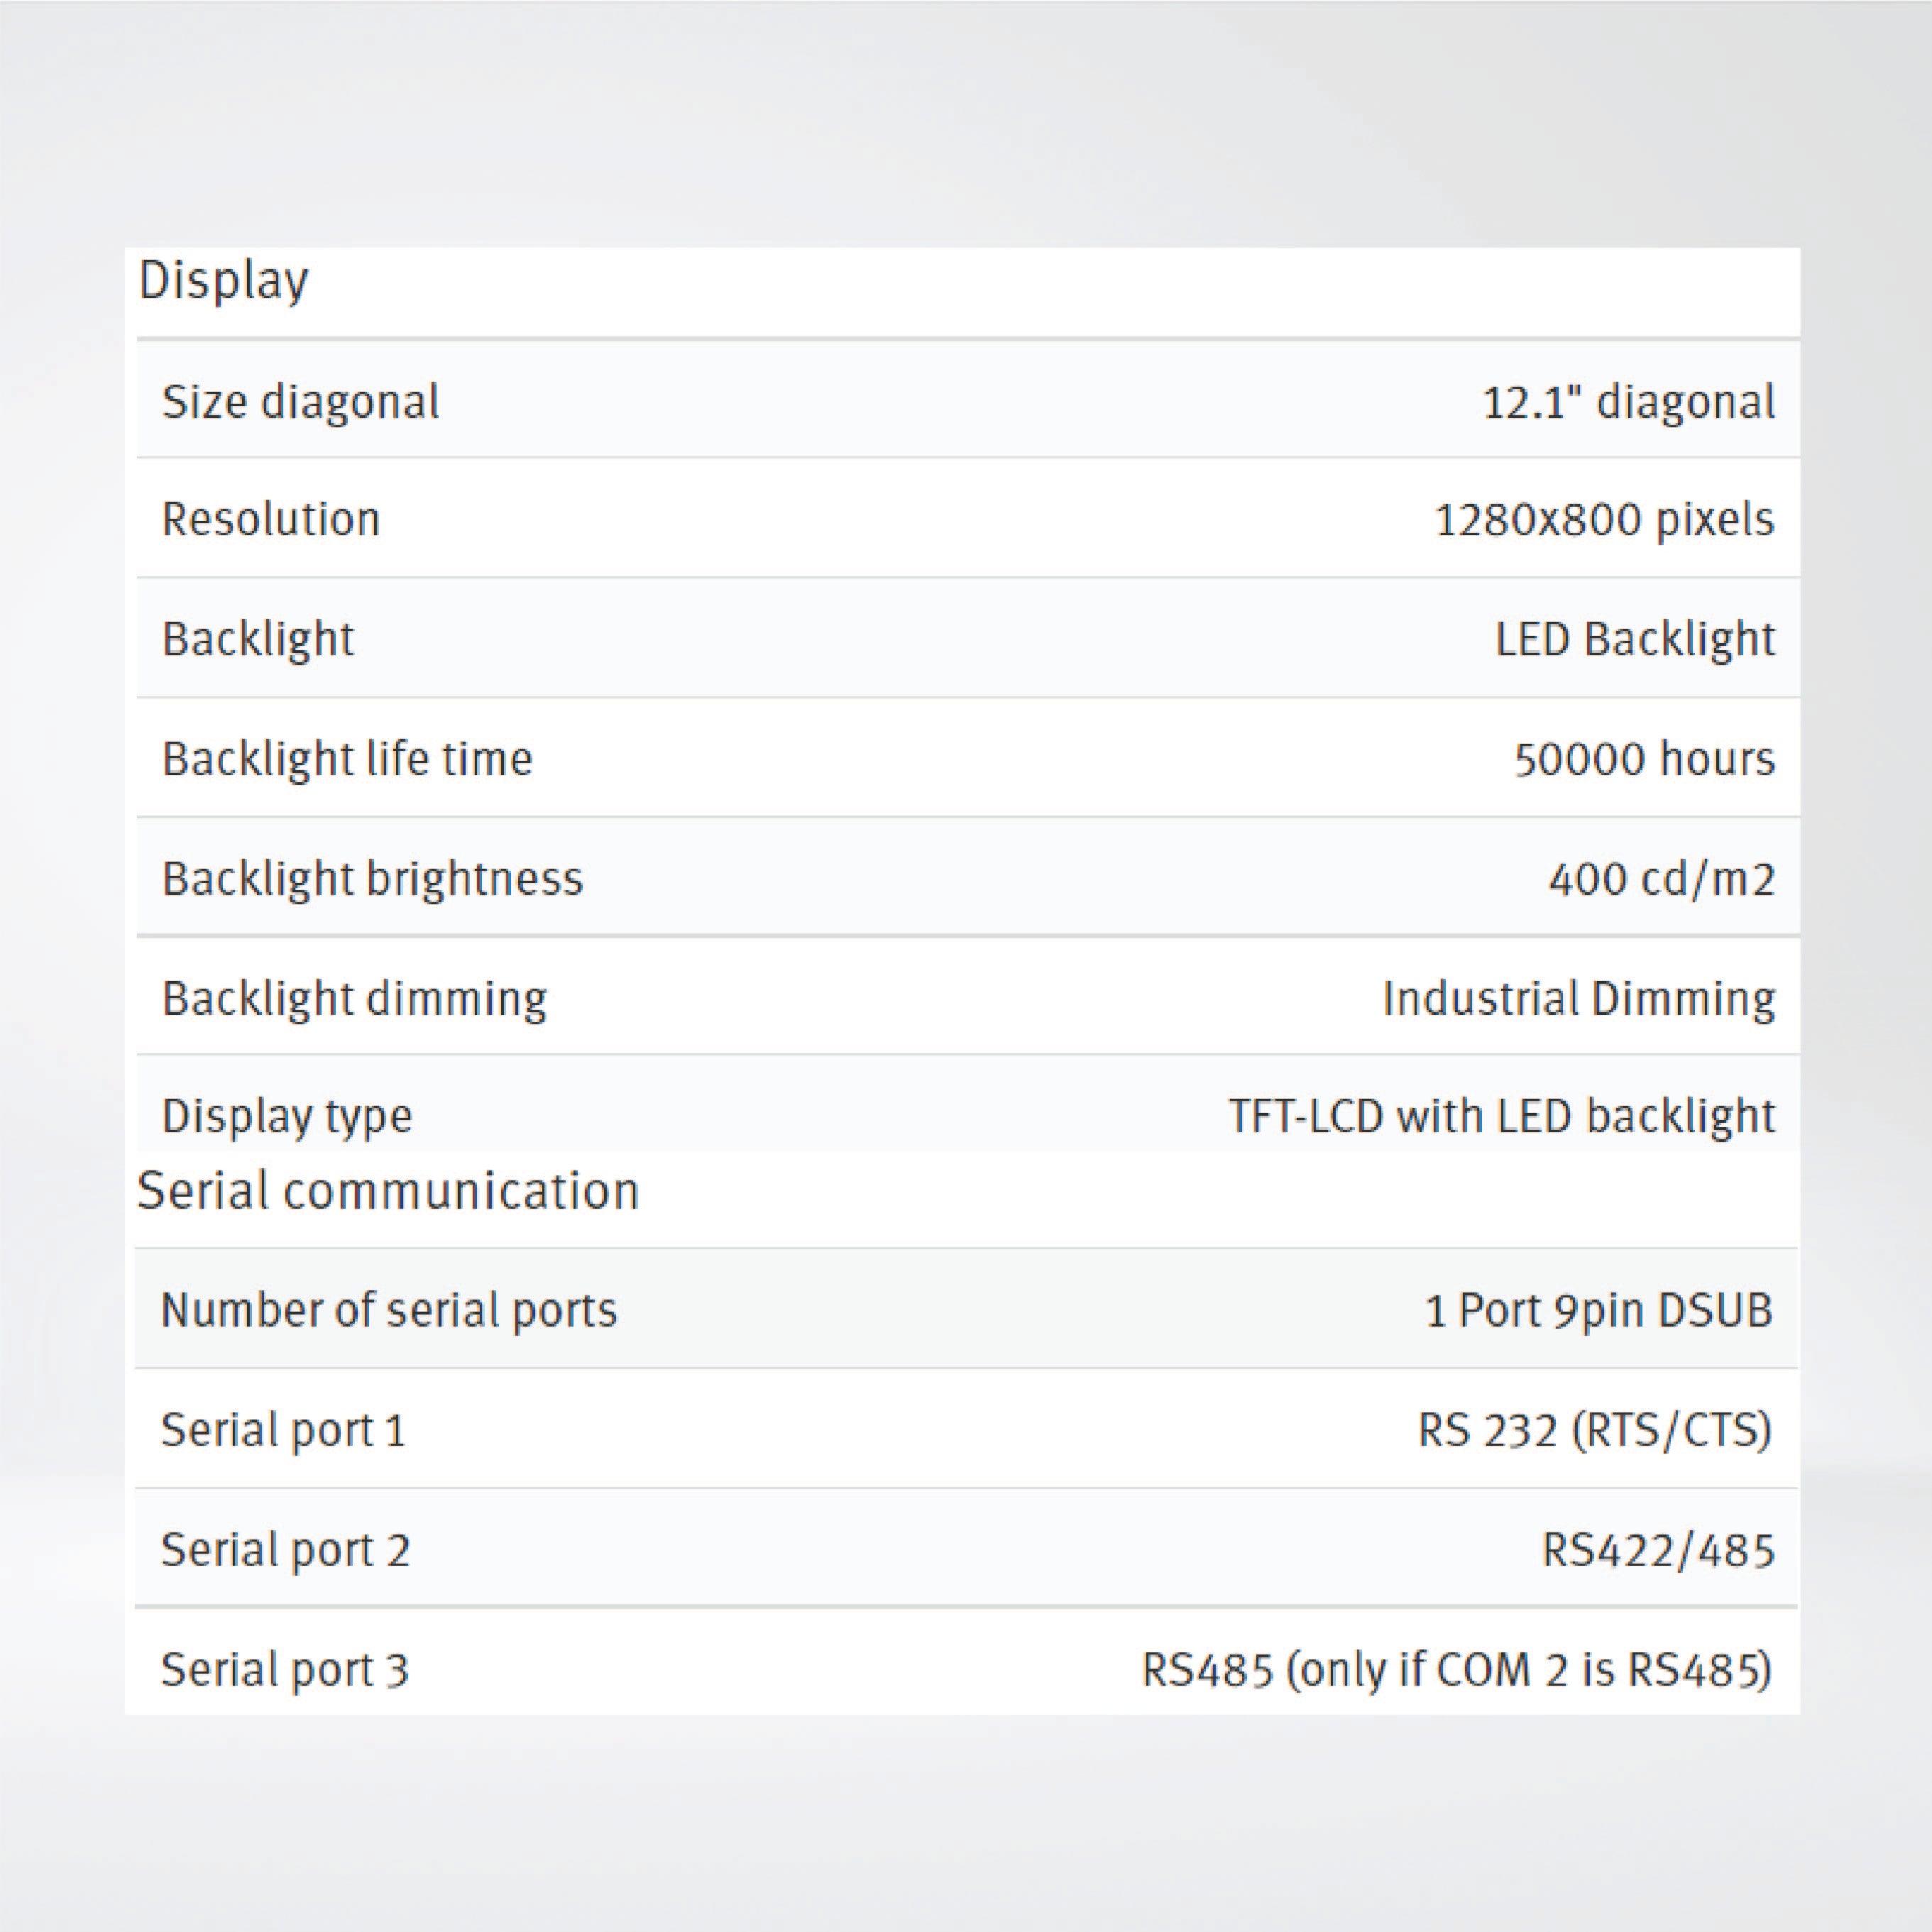Select the Backlight dimming label
The image size is (1932, 1932).
click(x=354, y=998)
